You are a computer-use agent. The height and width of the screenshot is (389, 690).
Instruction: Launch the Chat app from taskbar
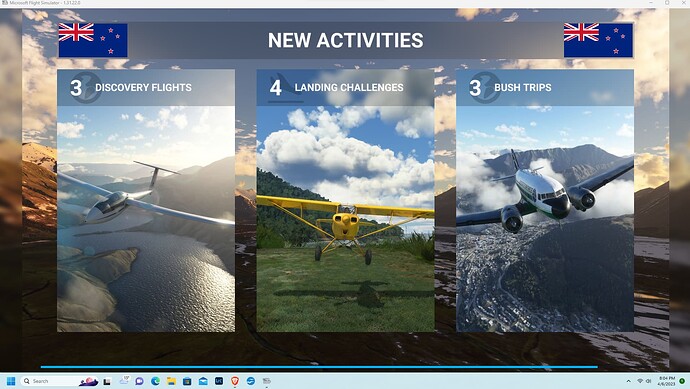(x=139, y=381)
